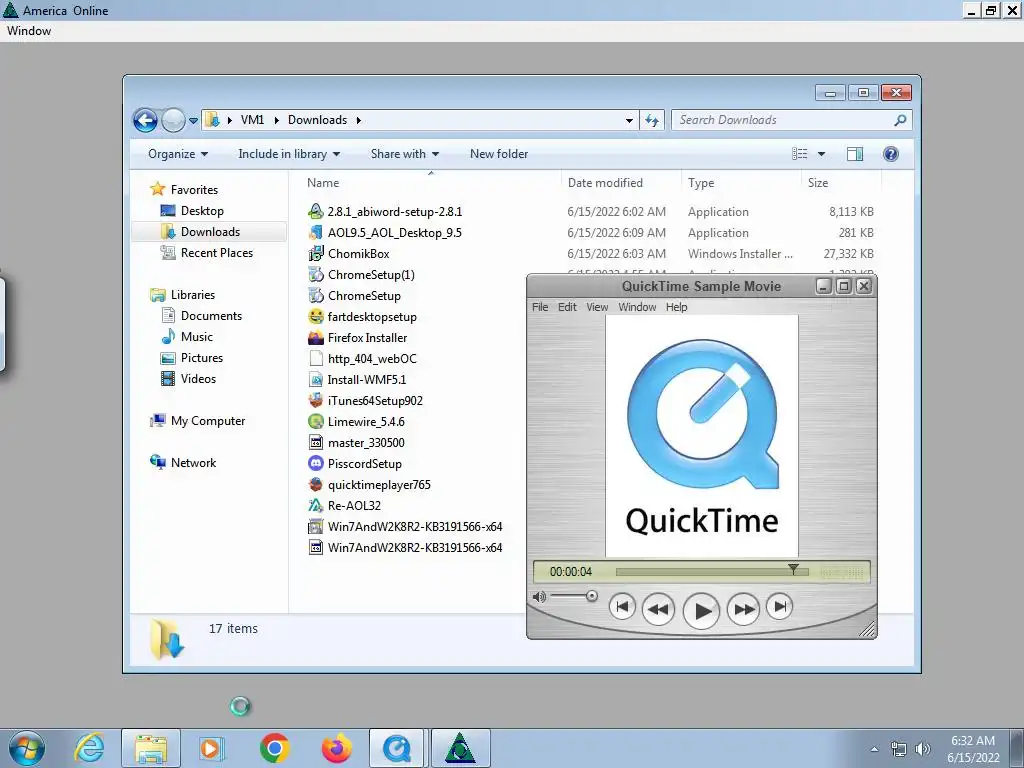1024x768 pixels.
Task: Open Windows Media Player taskbar icon
Action: point(211,748)
